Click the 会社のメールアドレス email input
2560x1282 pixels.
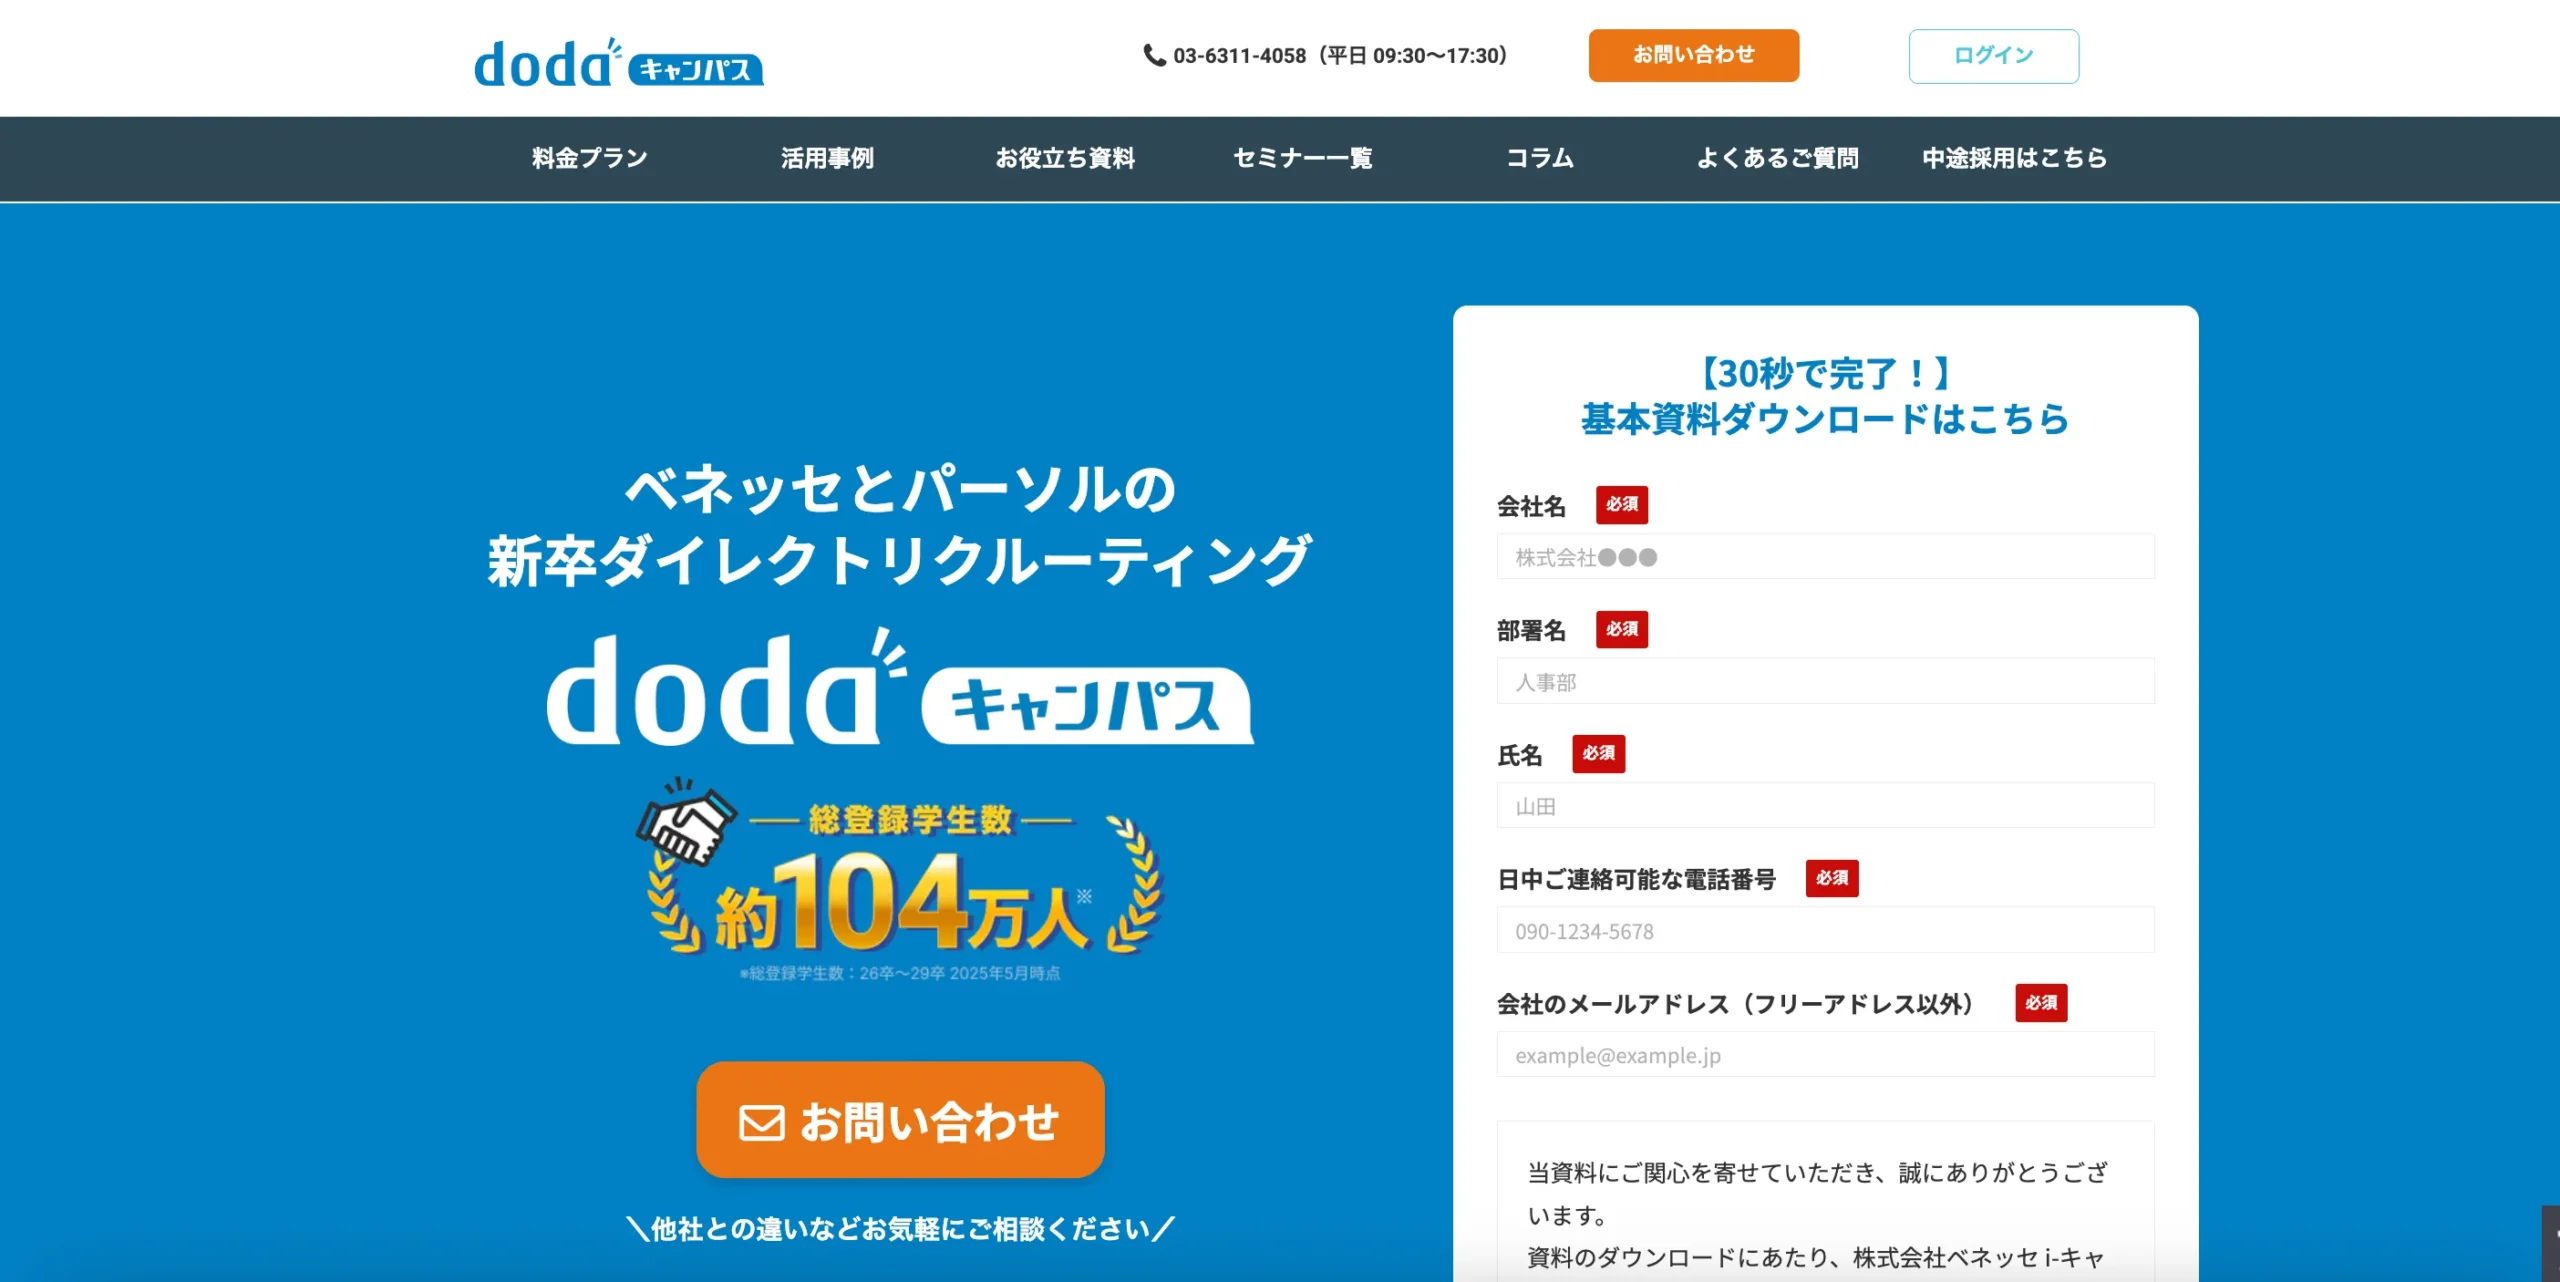[x=1824, y=1055]
